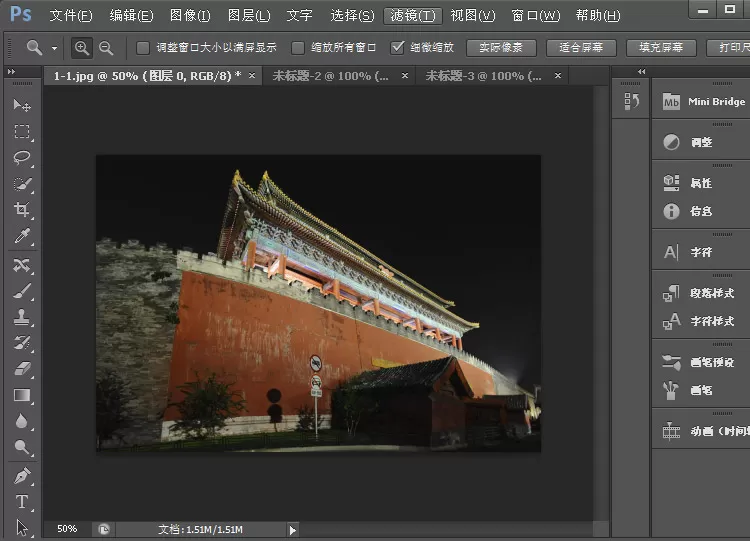Screen dimensions: 750x541
Task: Switch to the 未标题-3 document tab
Action: point(484,76)
